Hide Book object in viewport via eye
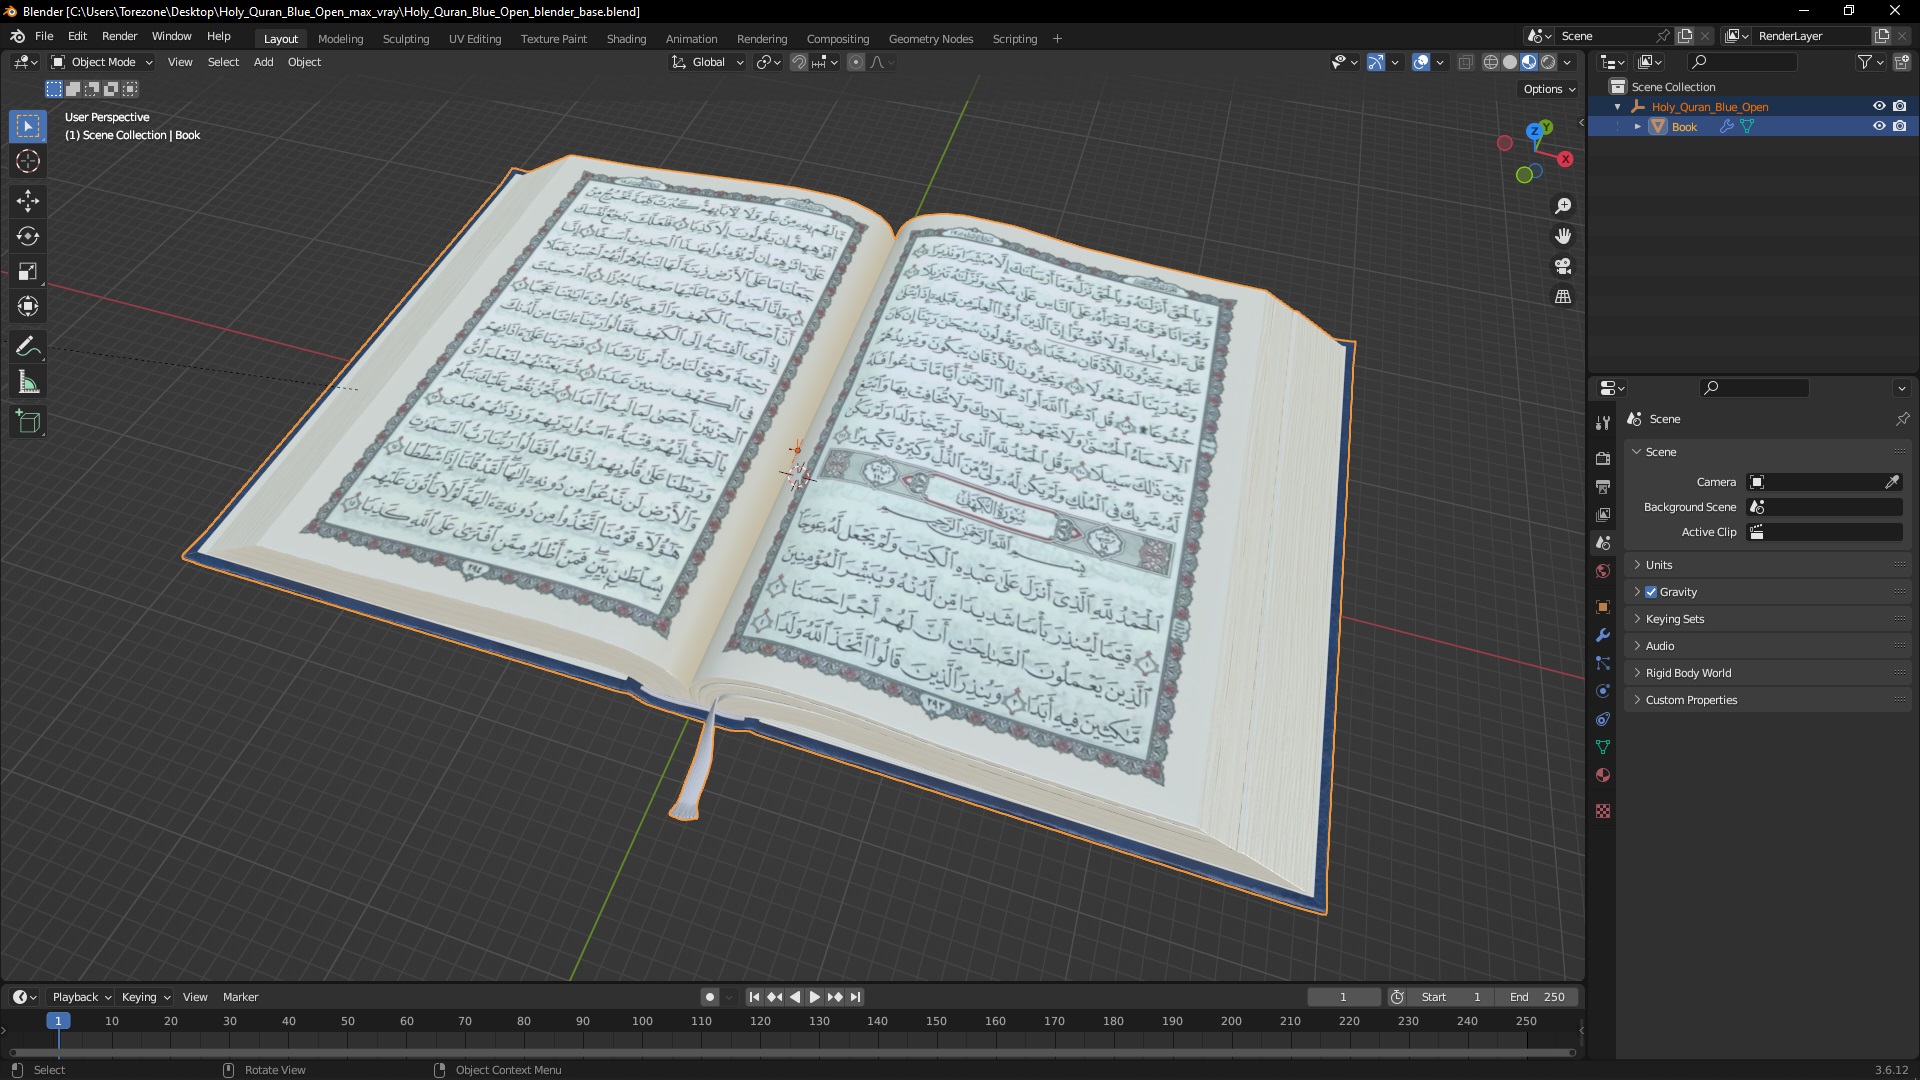The height and width of the screenshot is (1080, 1920). tap(1879, 126)
